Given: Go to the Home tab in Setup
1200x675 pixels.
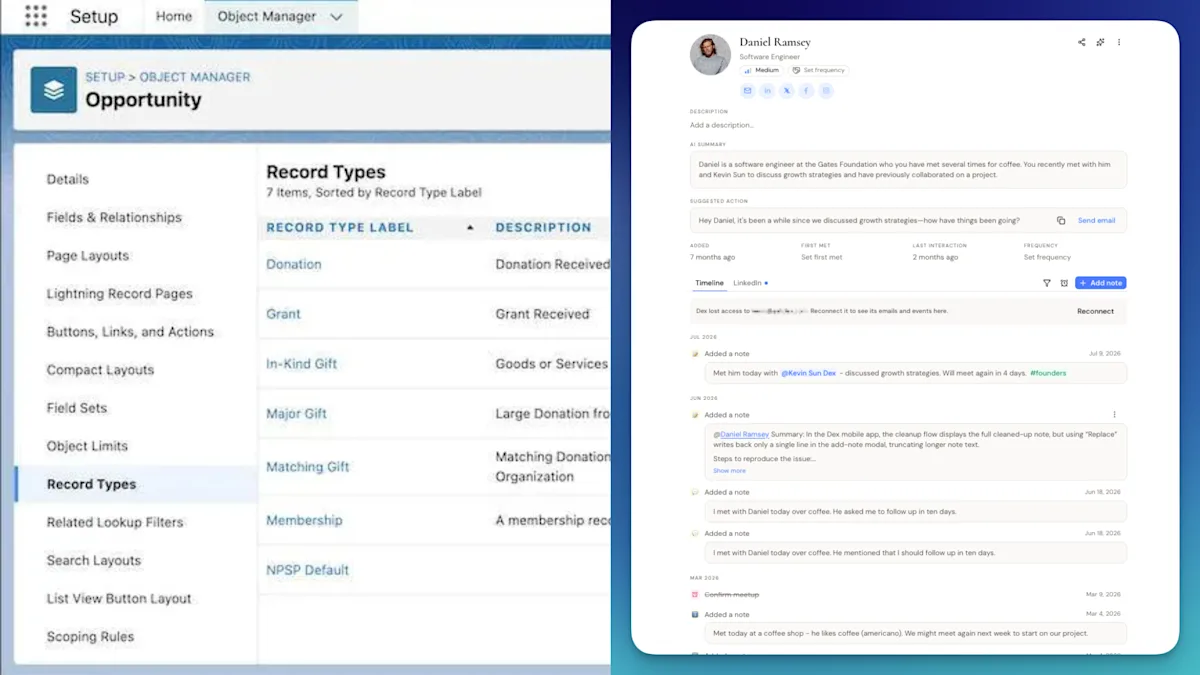Looking at the screenshot, I should point(174,16).
